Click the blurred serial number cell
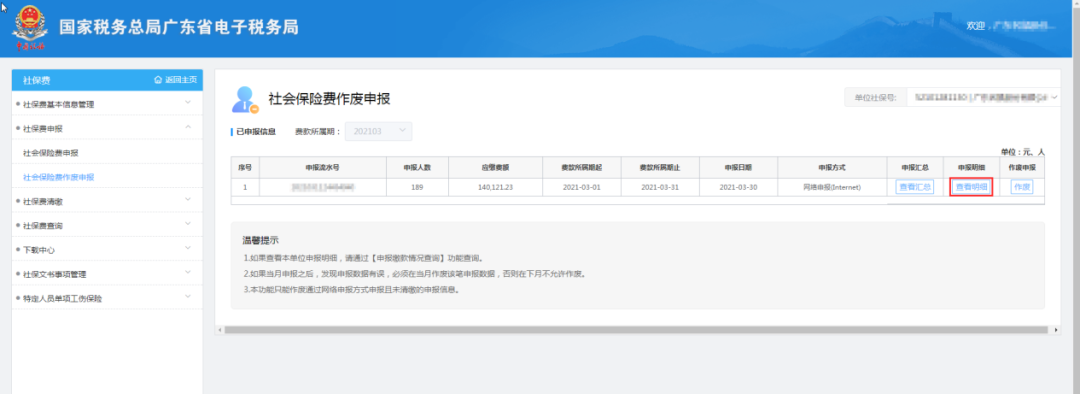 tap(322, 187)
